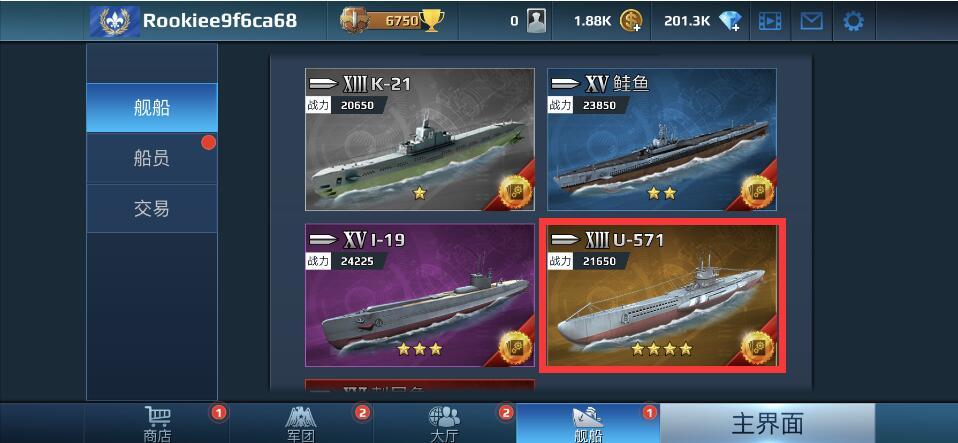
Task: Click the player flag avatar
Action: click(x=115, y=21)
